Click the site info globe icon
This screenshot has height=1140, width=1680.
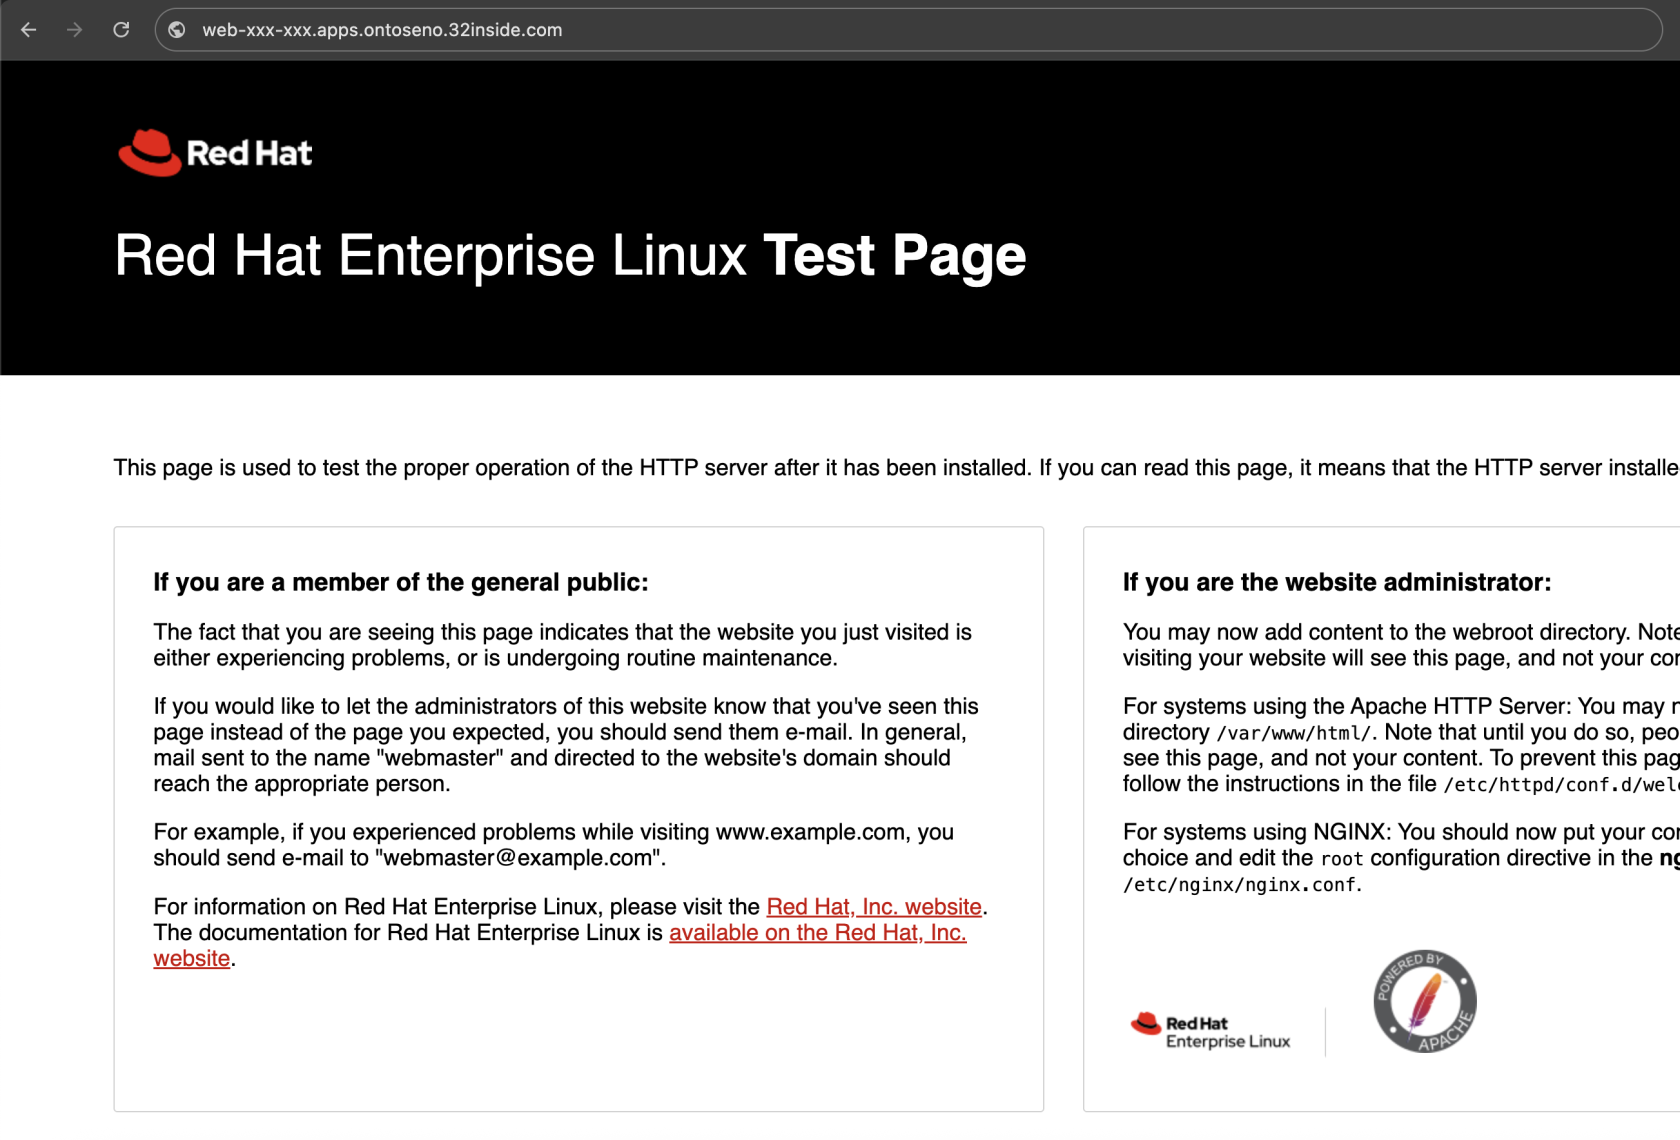[x=177, y=30]
